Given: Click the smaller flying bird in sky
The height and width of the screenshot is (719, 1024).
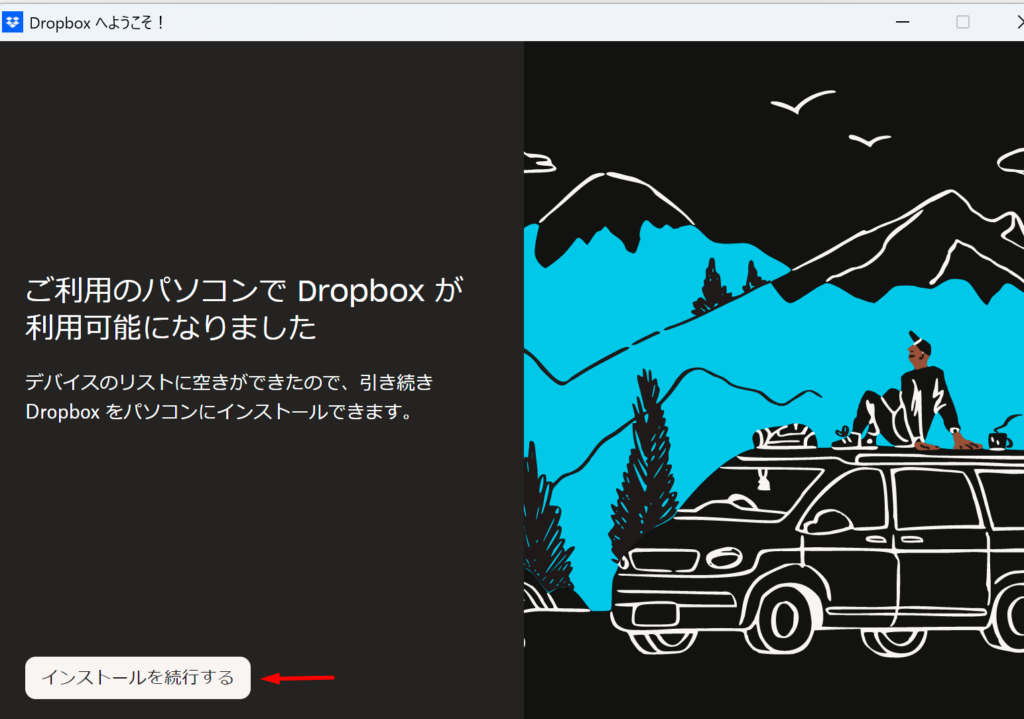Looking at the screenshot, I should pyautogui.click(x=868, y=140).
